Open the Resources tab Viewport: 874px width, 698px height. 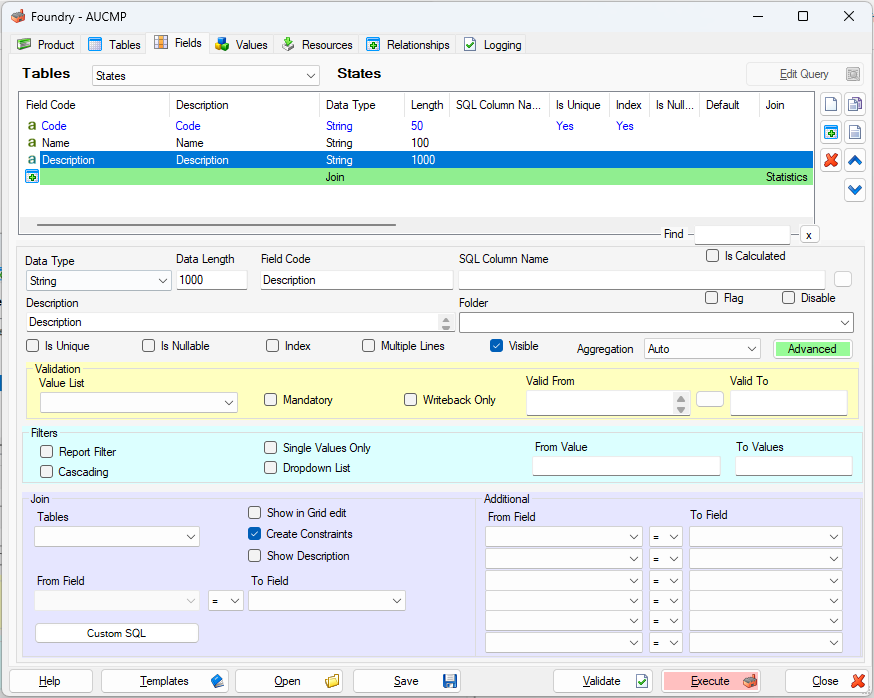[317, 45]
